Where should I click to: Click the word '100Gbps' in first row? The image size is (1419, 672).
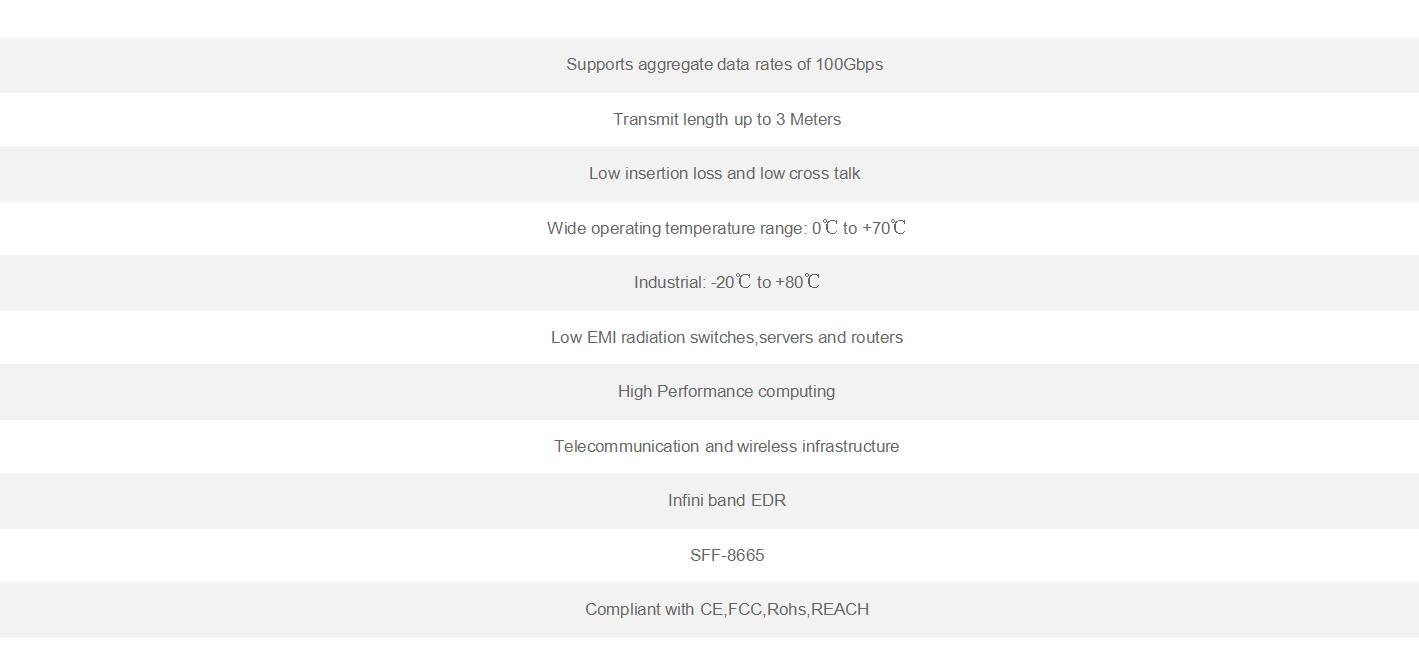849,65
